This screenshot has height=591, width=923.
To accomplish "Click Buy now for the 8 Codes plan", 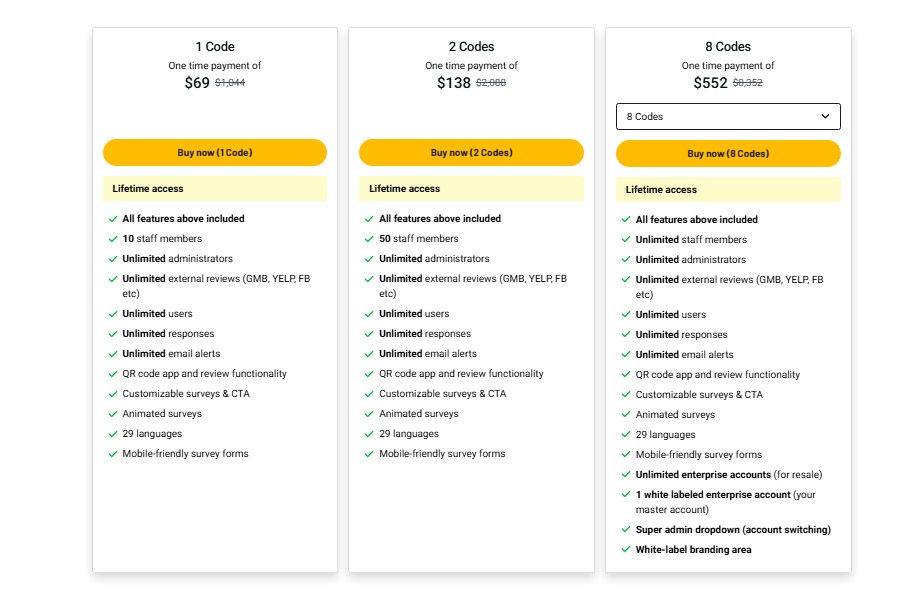I will click(x=728, y=153).
